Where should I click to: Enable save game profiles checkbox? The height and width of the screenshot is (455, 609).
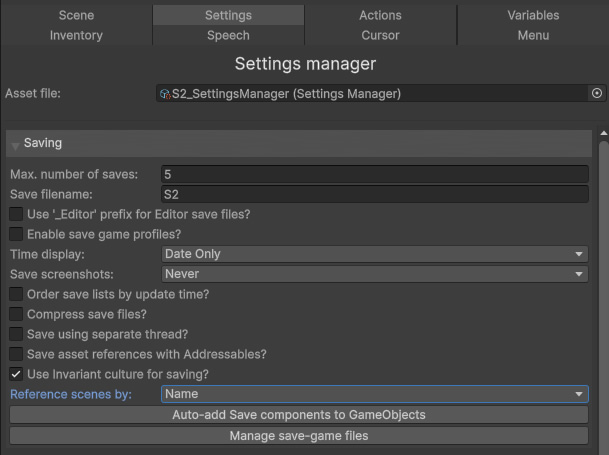(x=16, y=234)
